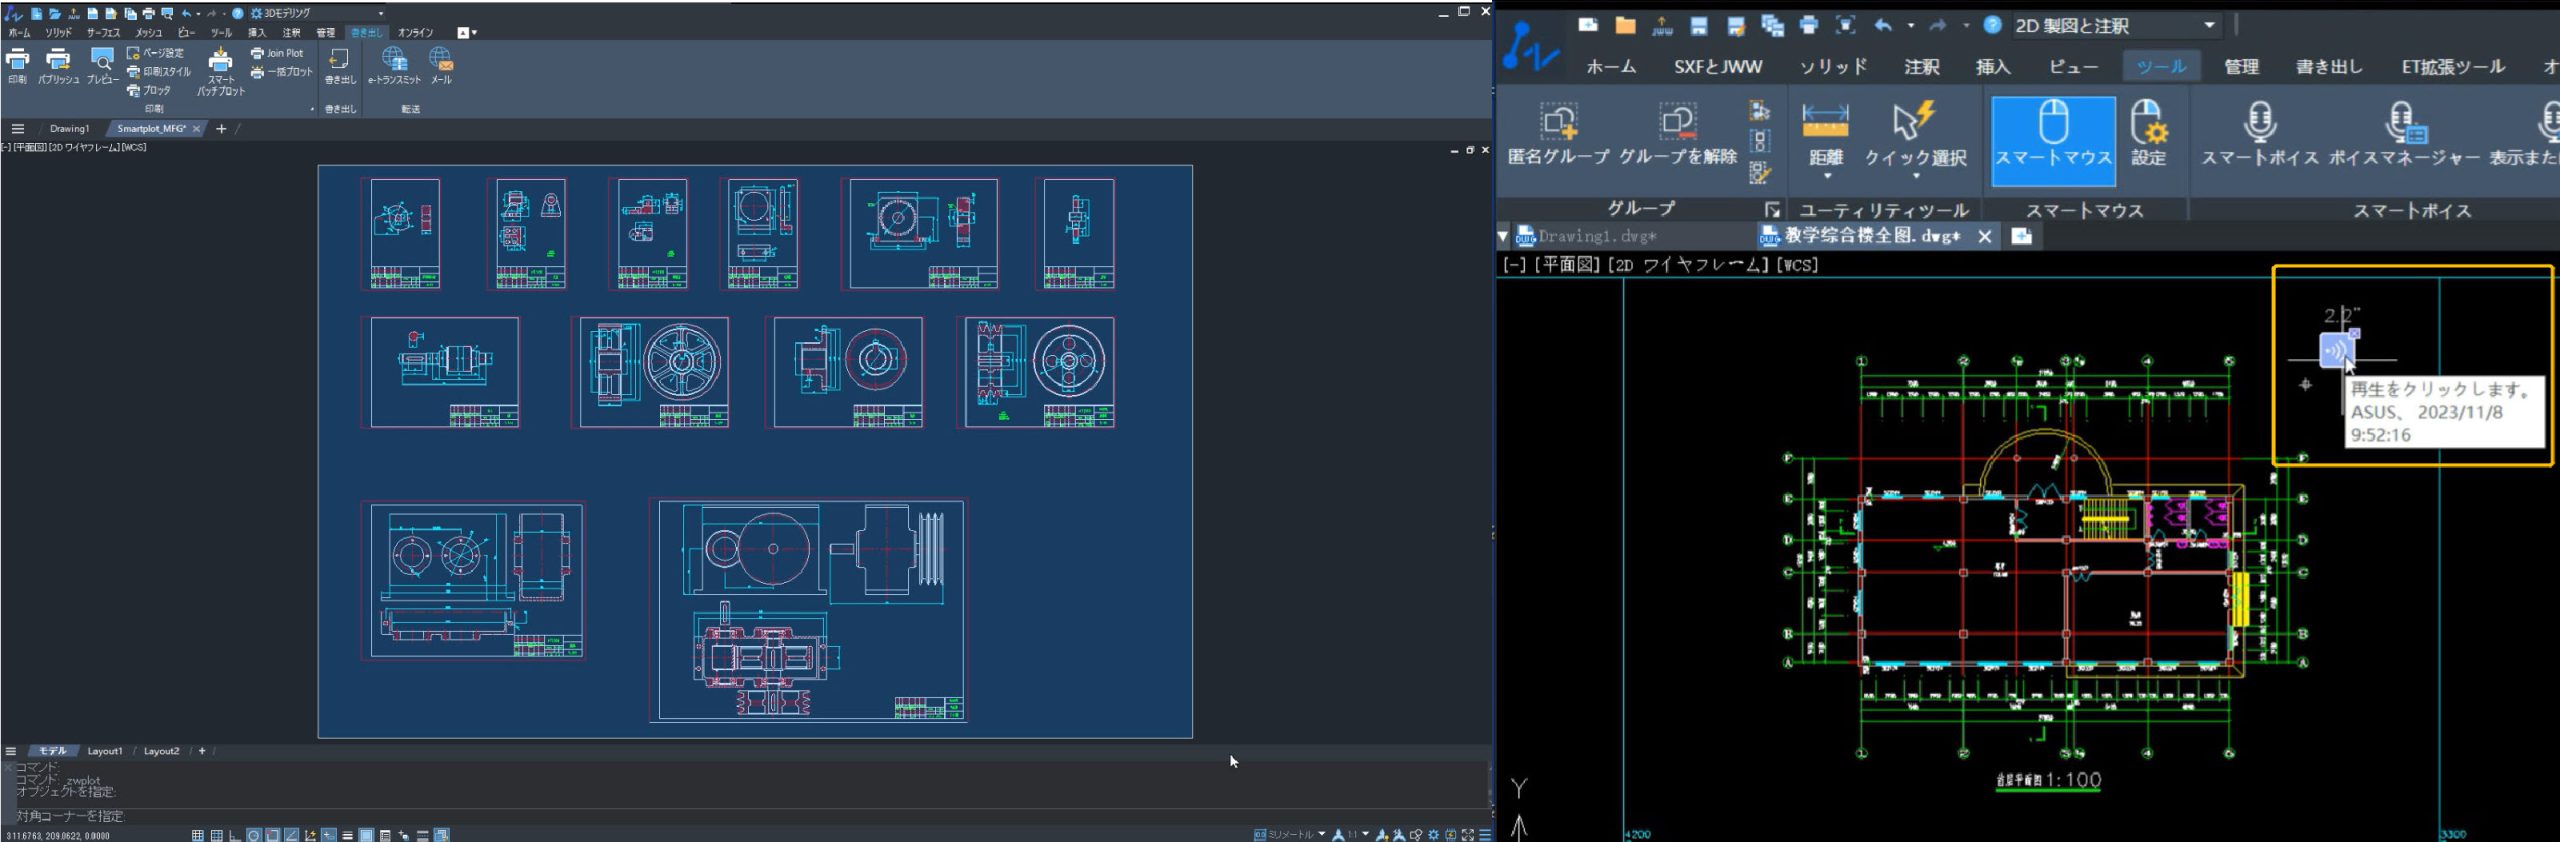This screenshot has height=842, width=2560.
Task: Click the print icon in right window quick toolbar
Action: click(x=1808, y=25)
